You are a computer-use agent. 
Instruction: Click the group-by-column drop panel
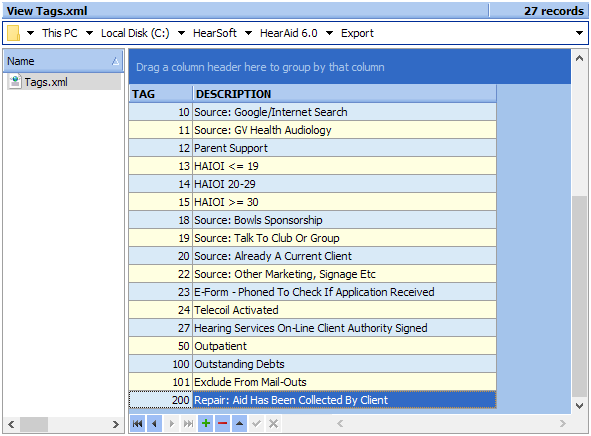(350, 67)
